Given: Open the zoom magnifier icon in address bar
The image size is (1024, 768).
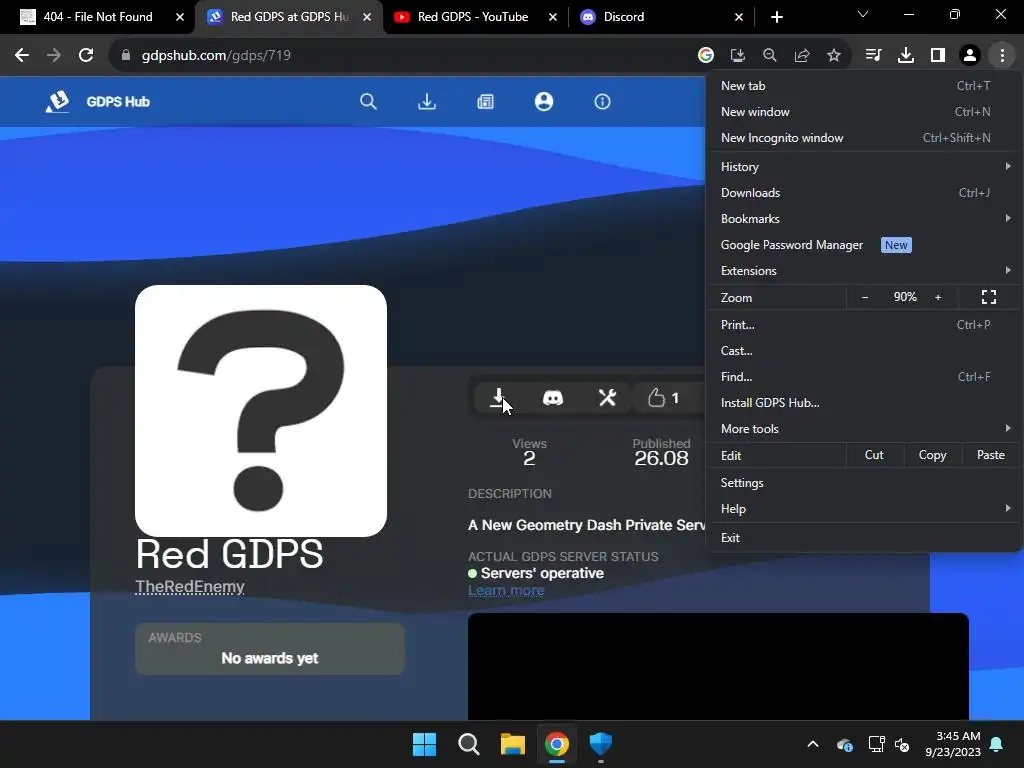Looking at the screenshot, I should [x=770, y=56].
